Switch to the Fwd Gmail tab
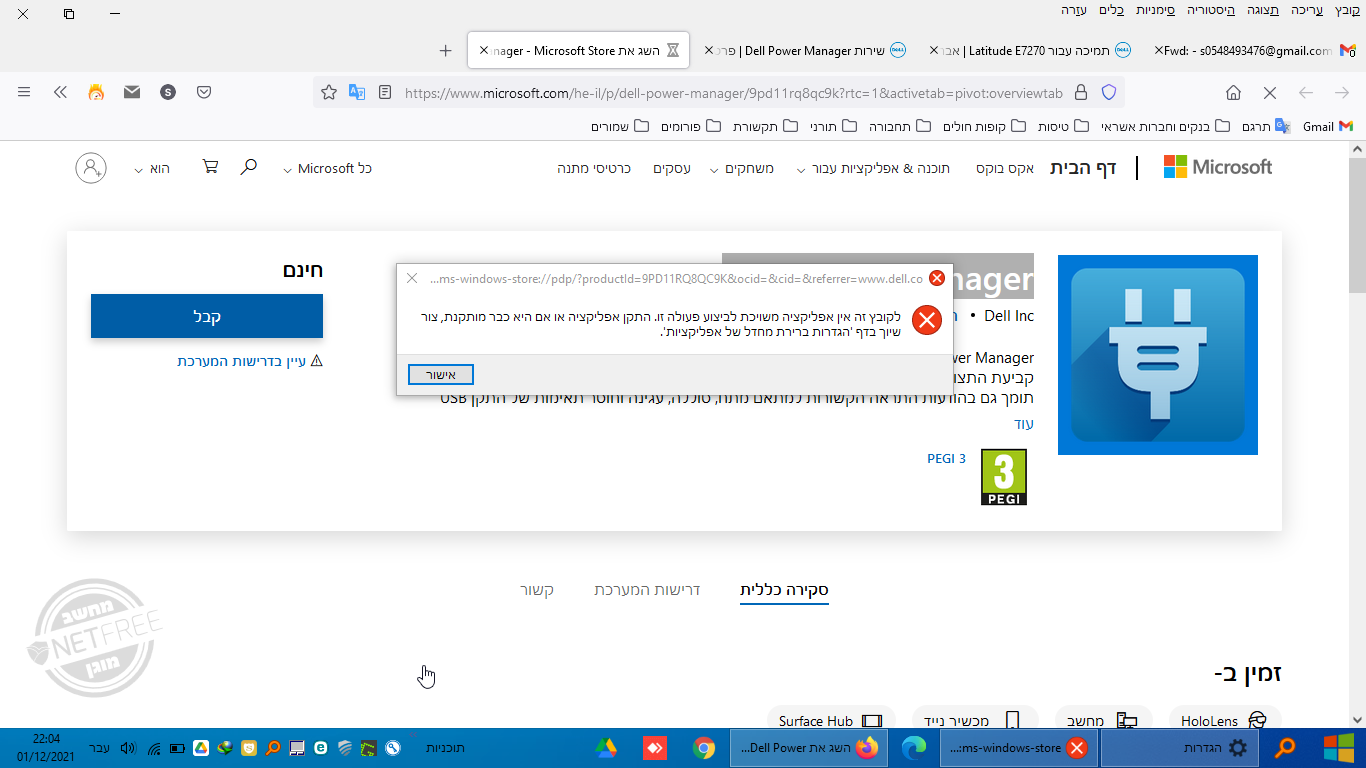The height and width of the screenshot is (768, 1366). pyautogui.click(x=1255, y=50)
